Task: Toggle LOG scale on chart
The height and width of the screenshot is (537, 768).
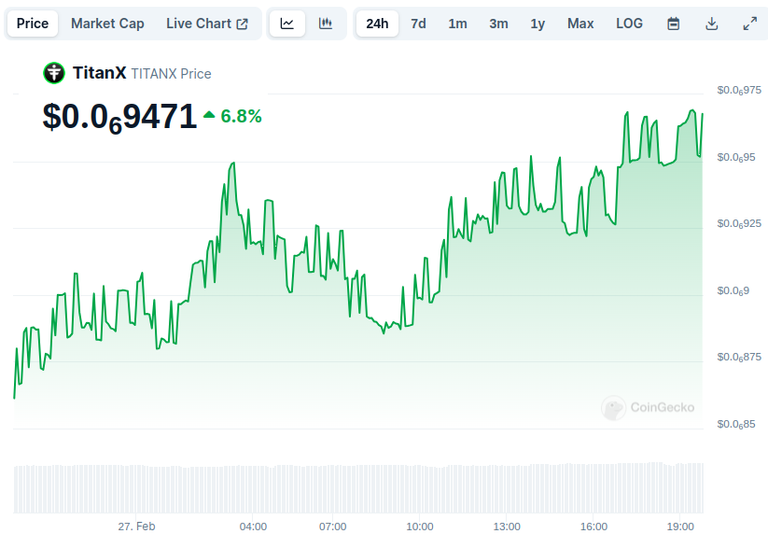Action: click(x=629, y=24)
